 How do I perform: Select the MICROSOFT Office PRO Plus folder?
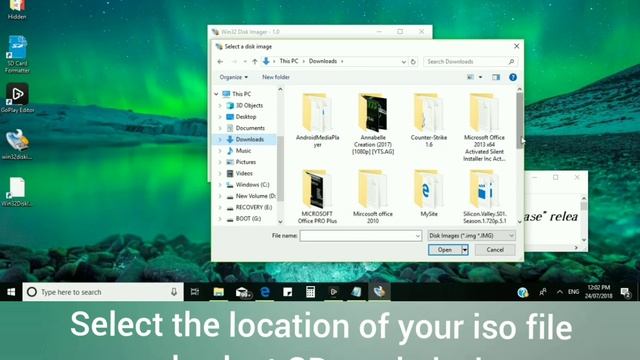click(x=317, y=196)
